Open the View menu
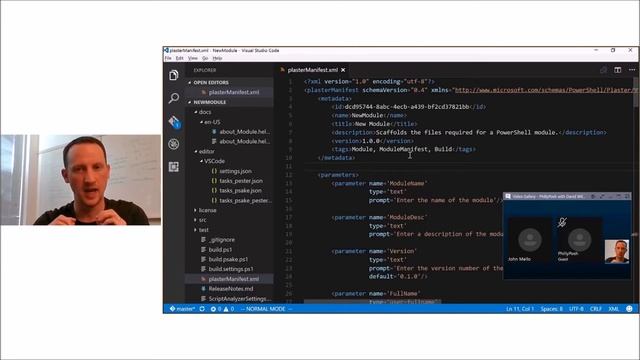The height and width of the screenshot is (360, 640). 193,58
